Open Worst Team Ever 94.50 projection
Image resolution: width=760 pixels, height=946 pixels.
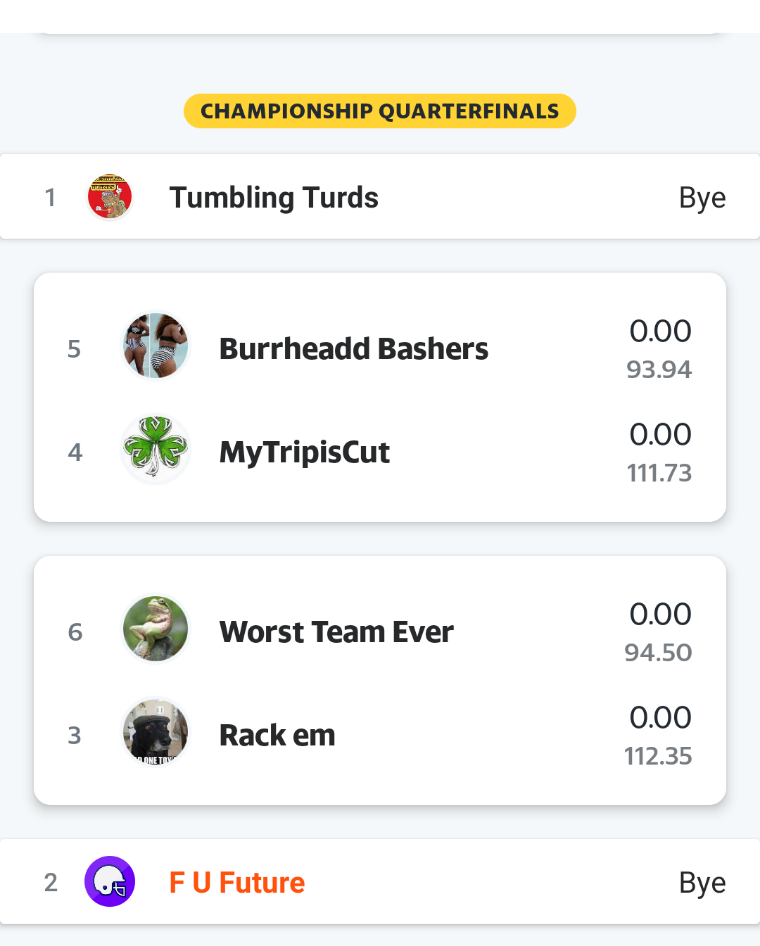point(659,653)
